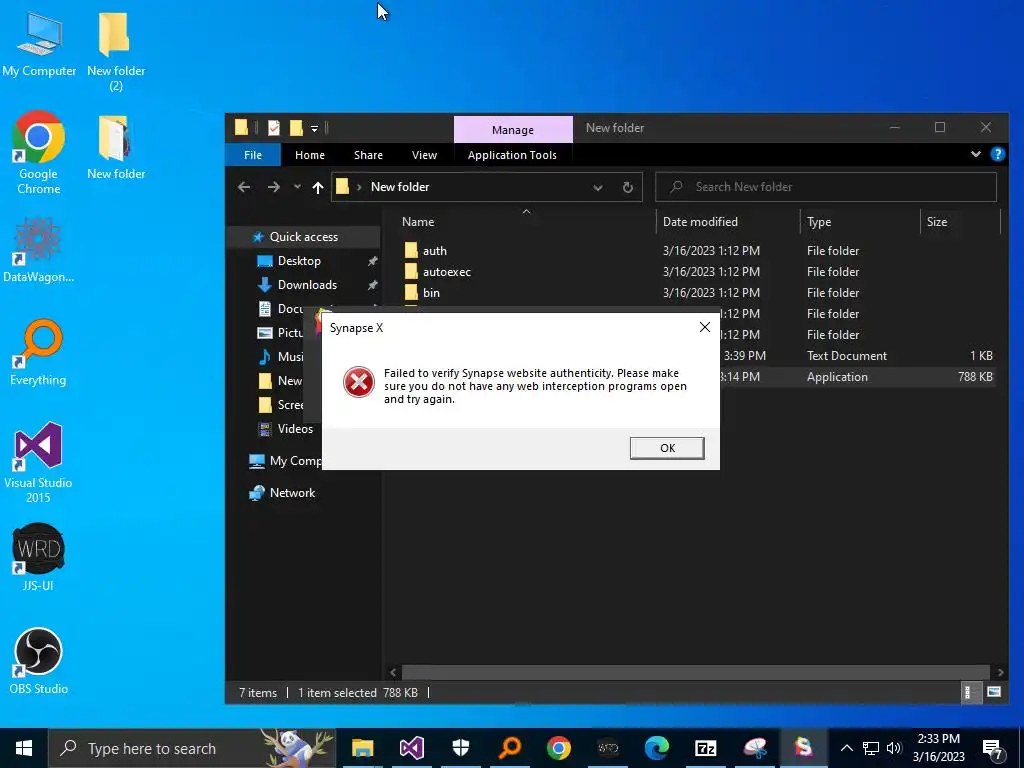Open recent locations dropdown arrow
This screenshot has width=1024, height=768.
coord(297,187)
